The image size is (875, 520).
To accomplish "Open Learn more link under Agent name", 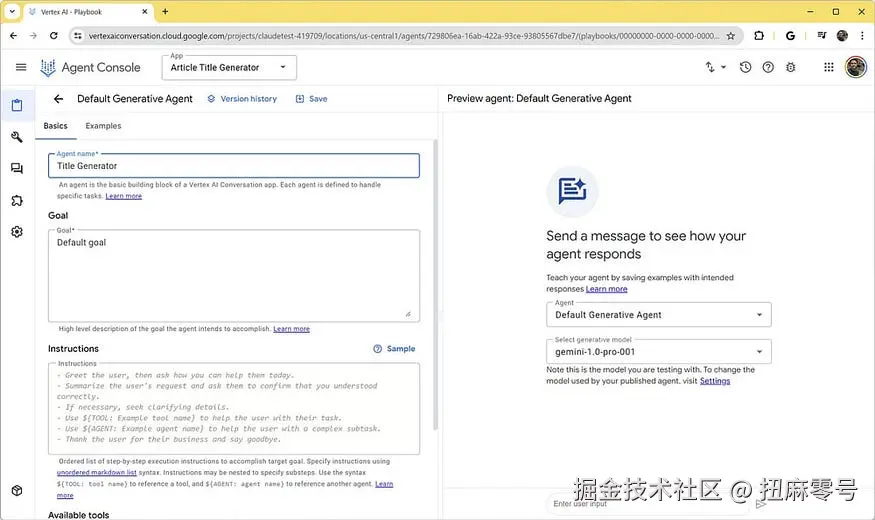I will tap(123, 196).
